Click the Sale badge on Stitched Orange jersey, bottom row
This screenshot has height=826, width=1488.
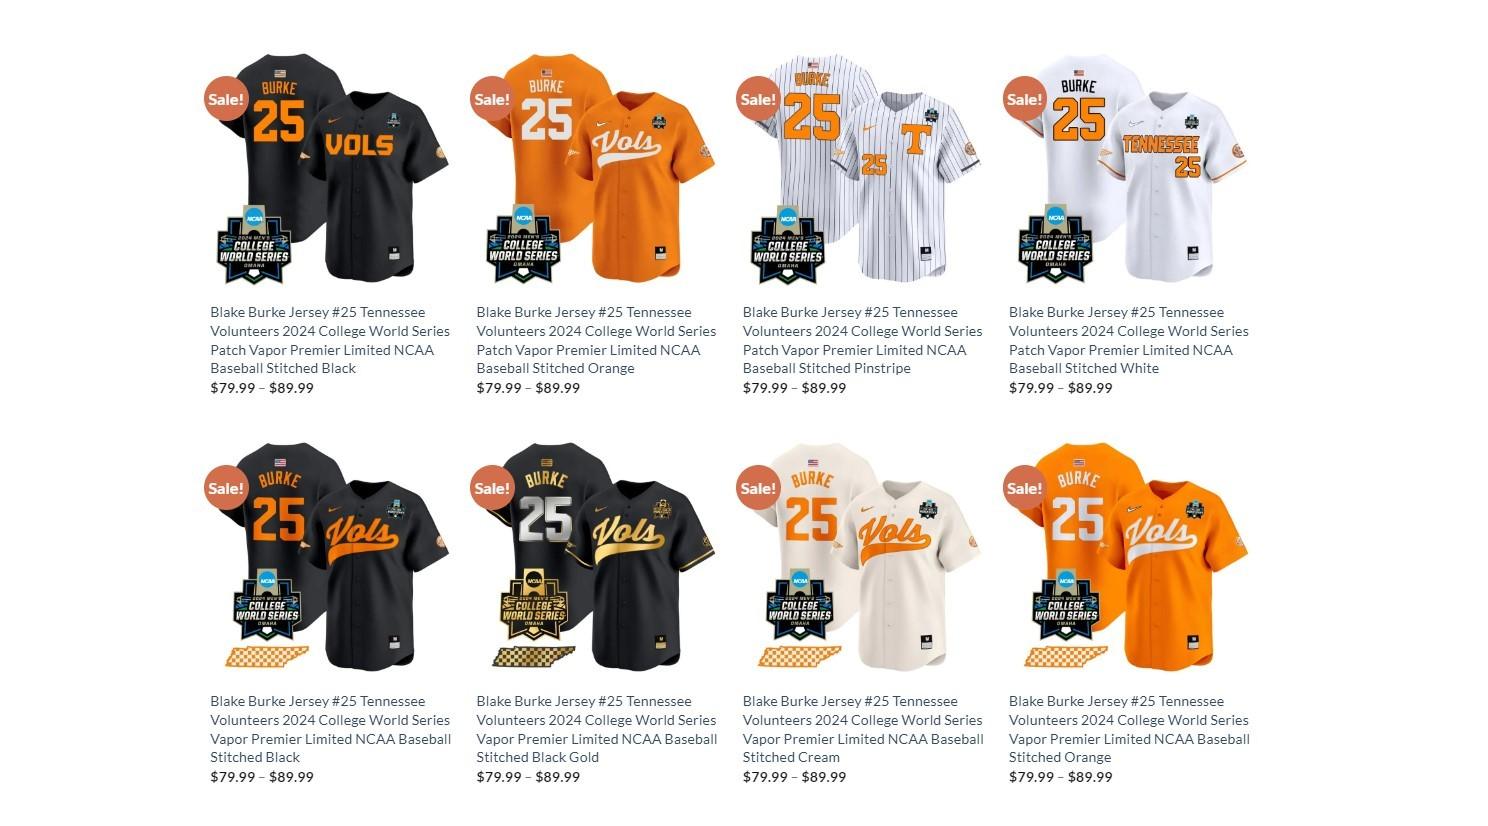(x=1024, y=488)
